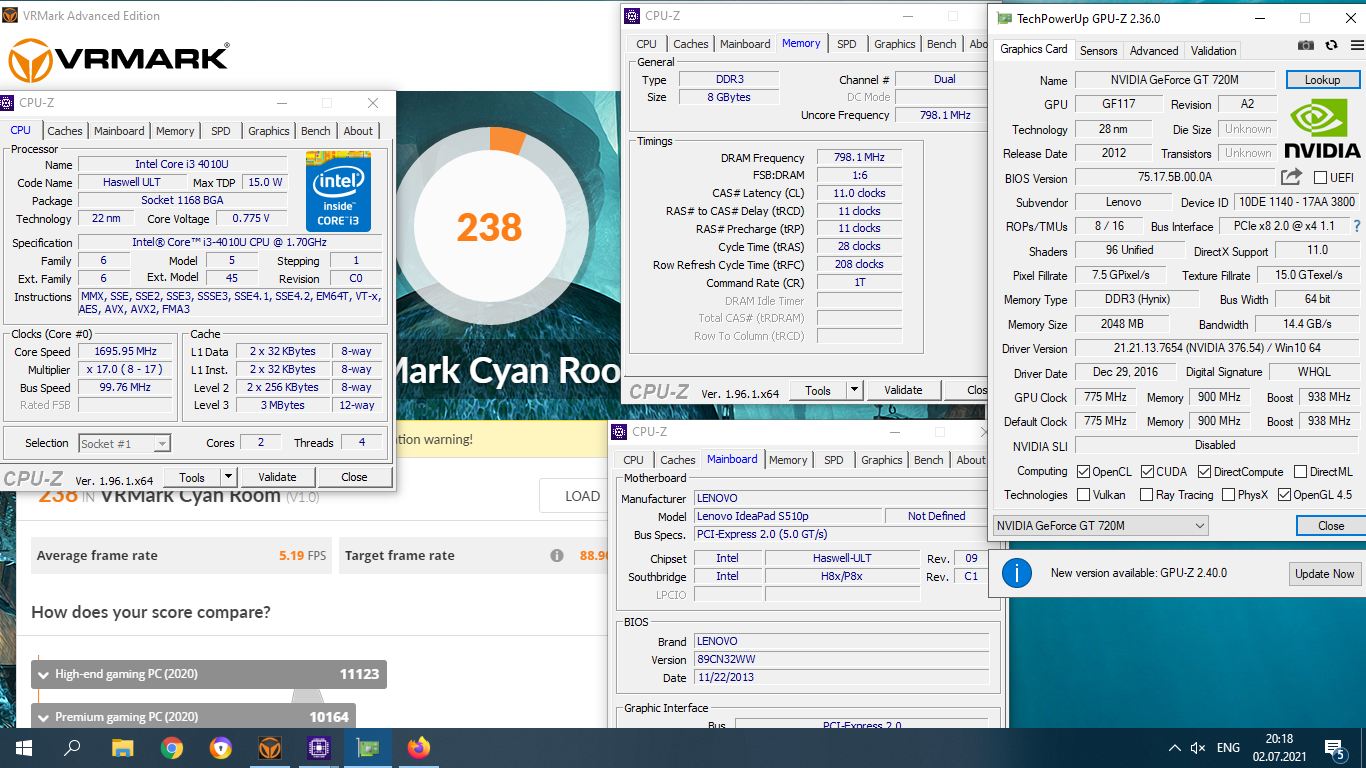Open the GPU selection dropdown in GPU-Z
Image resolution: width=1366 pixels, height=768 pixels.
[1101, 525]
